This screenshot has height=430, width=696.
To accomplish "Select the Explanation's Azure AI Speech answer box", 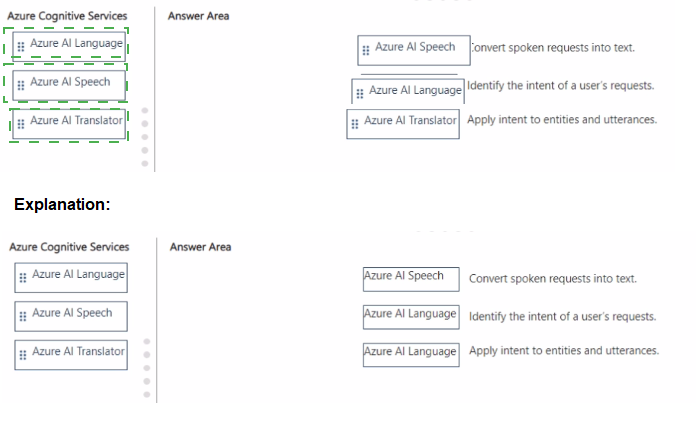I will [x=411, y=279].
